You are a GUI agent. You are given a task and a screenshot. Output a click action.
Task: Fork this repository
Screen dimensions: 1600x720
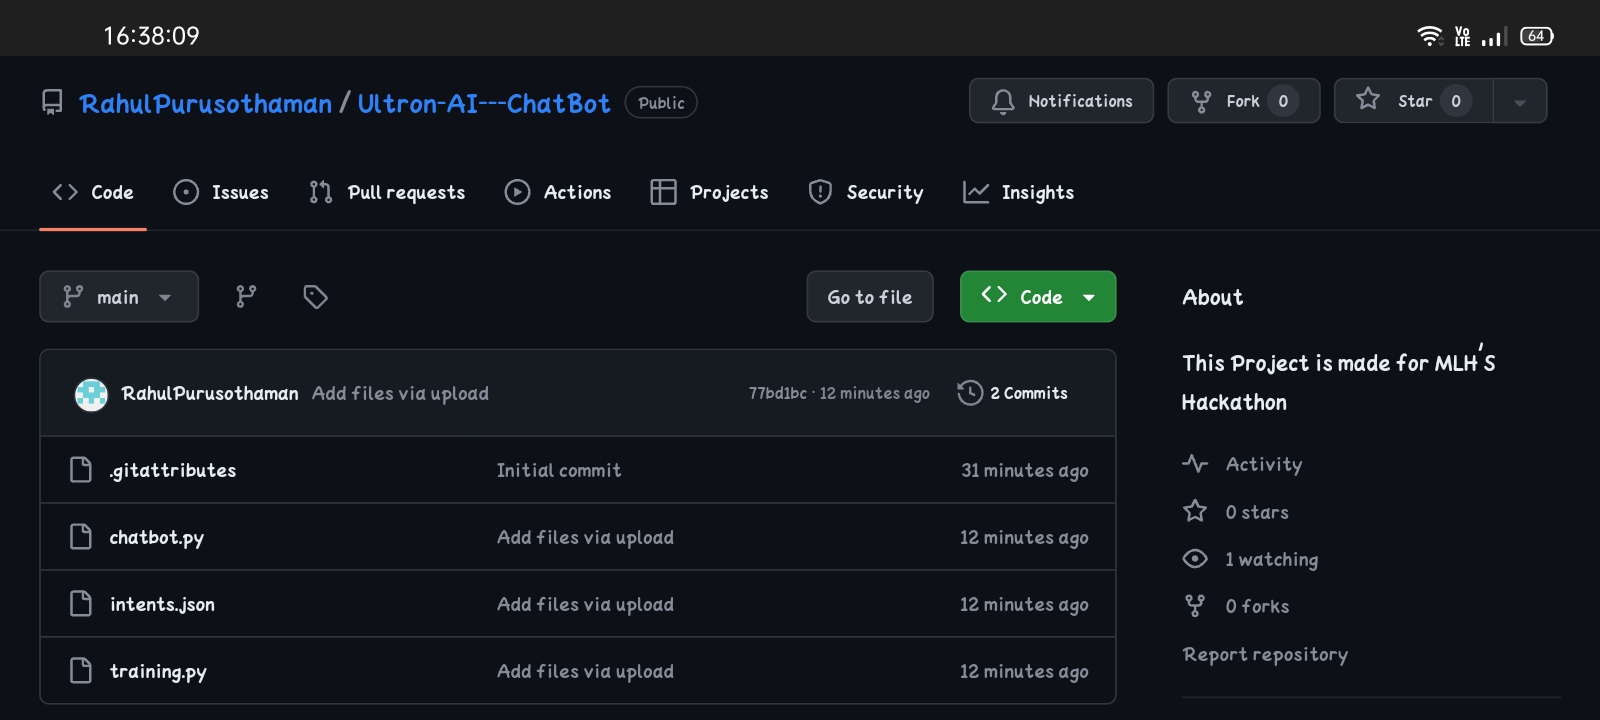[x=1243, y=101]
